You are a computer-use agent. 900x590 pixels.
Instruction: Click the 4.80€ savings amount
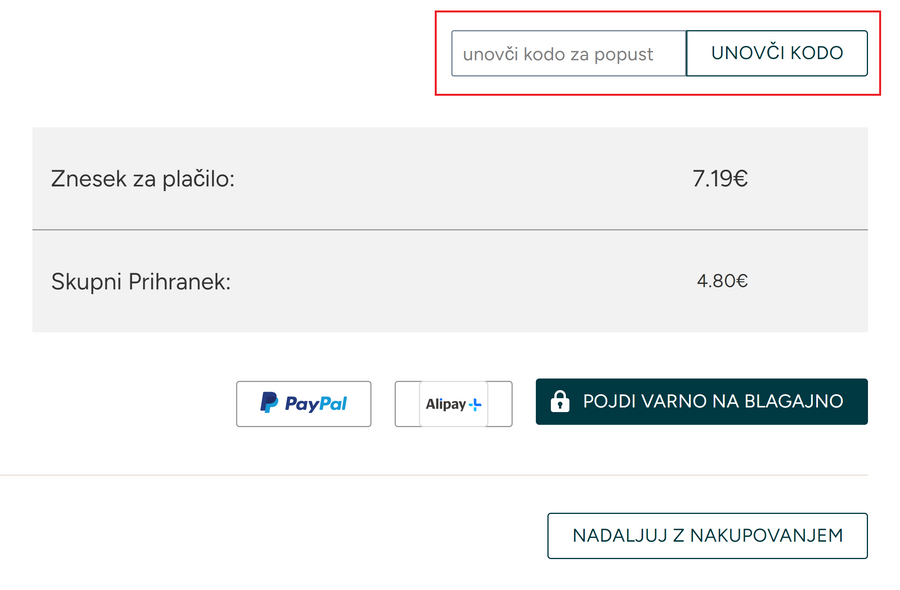pos(722,282)
